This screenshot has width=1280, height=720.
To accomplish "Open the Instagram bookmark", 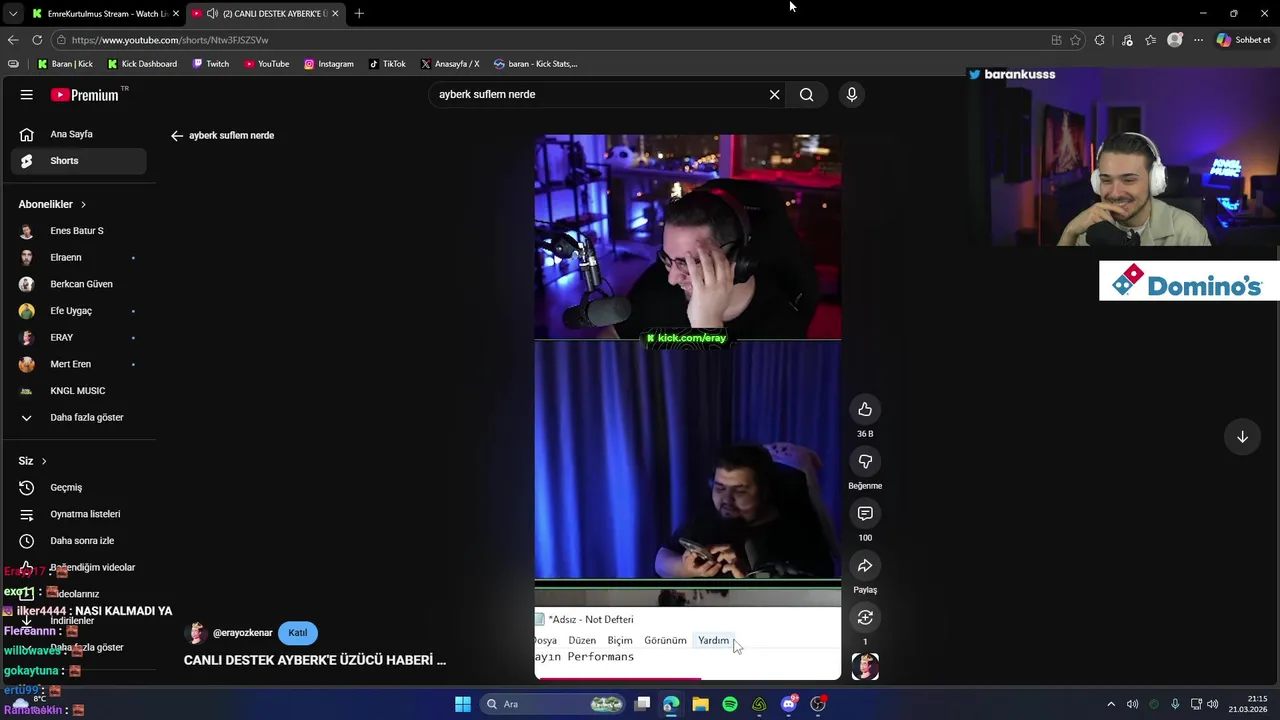I will (x=329, y=64).
